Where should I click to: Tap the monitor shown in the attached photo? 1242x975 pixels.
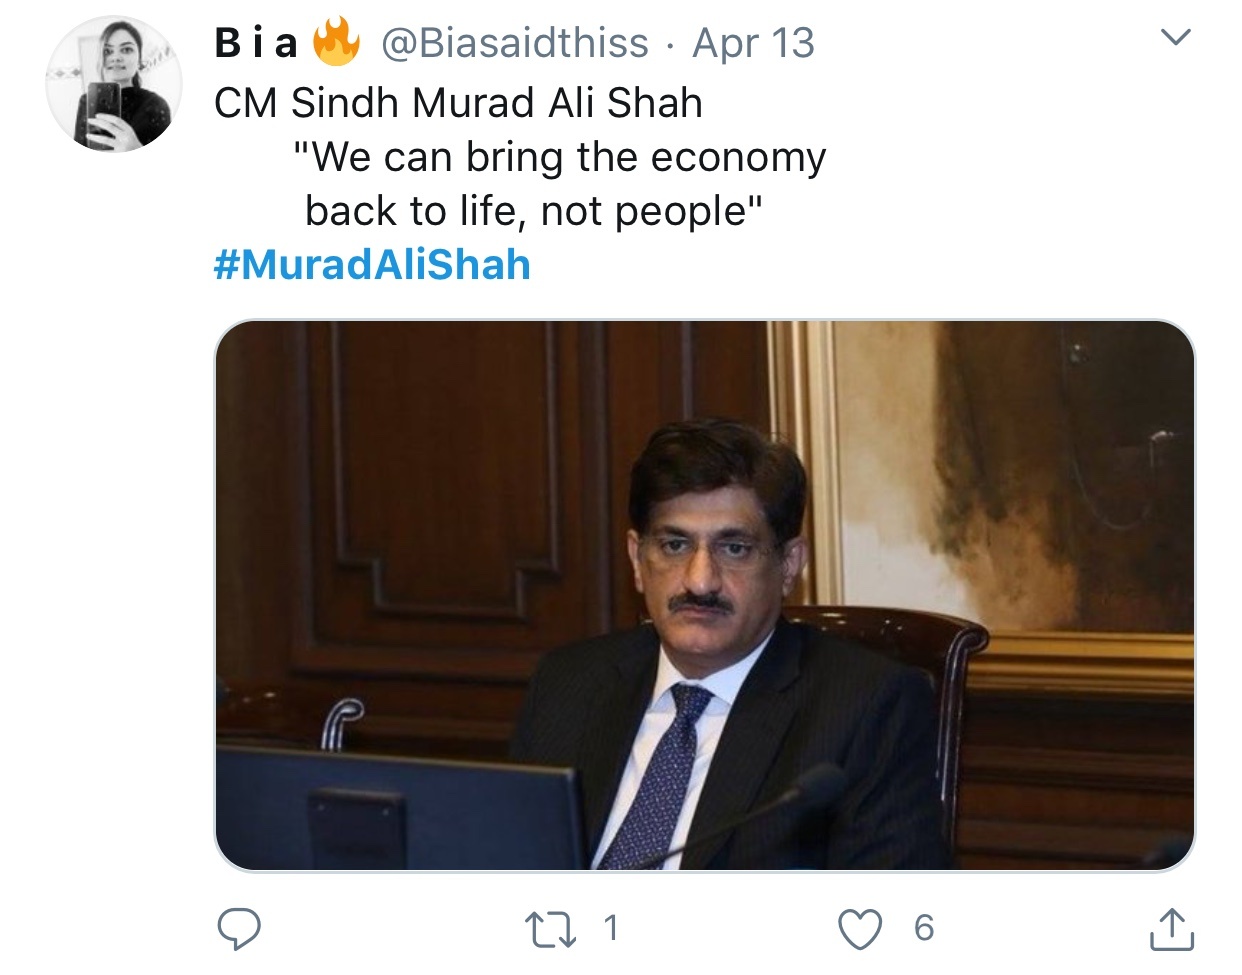click(x=400, y=806)
